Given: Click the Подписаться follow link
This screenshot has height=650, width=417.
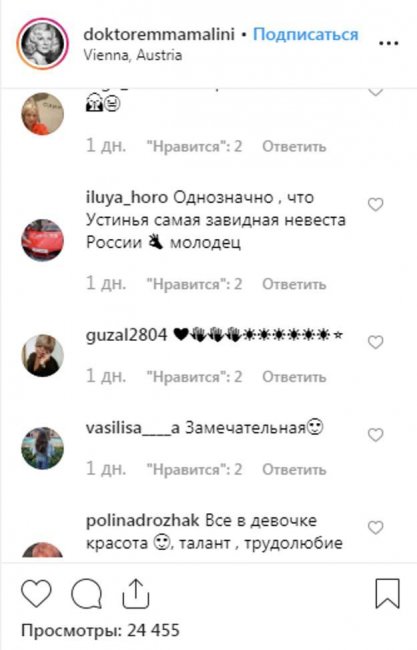Looking at the screenshot, I should point(305,34).
